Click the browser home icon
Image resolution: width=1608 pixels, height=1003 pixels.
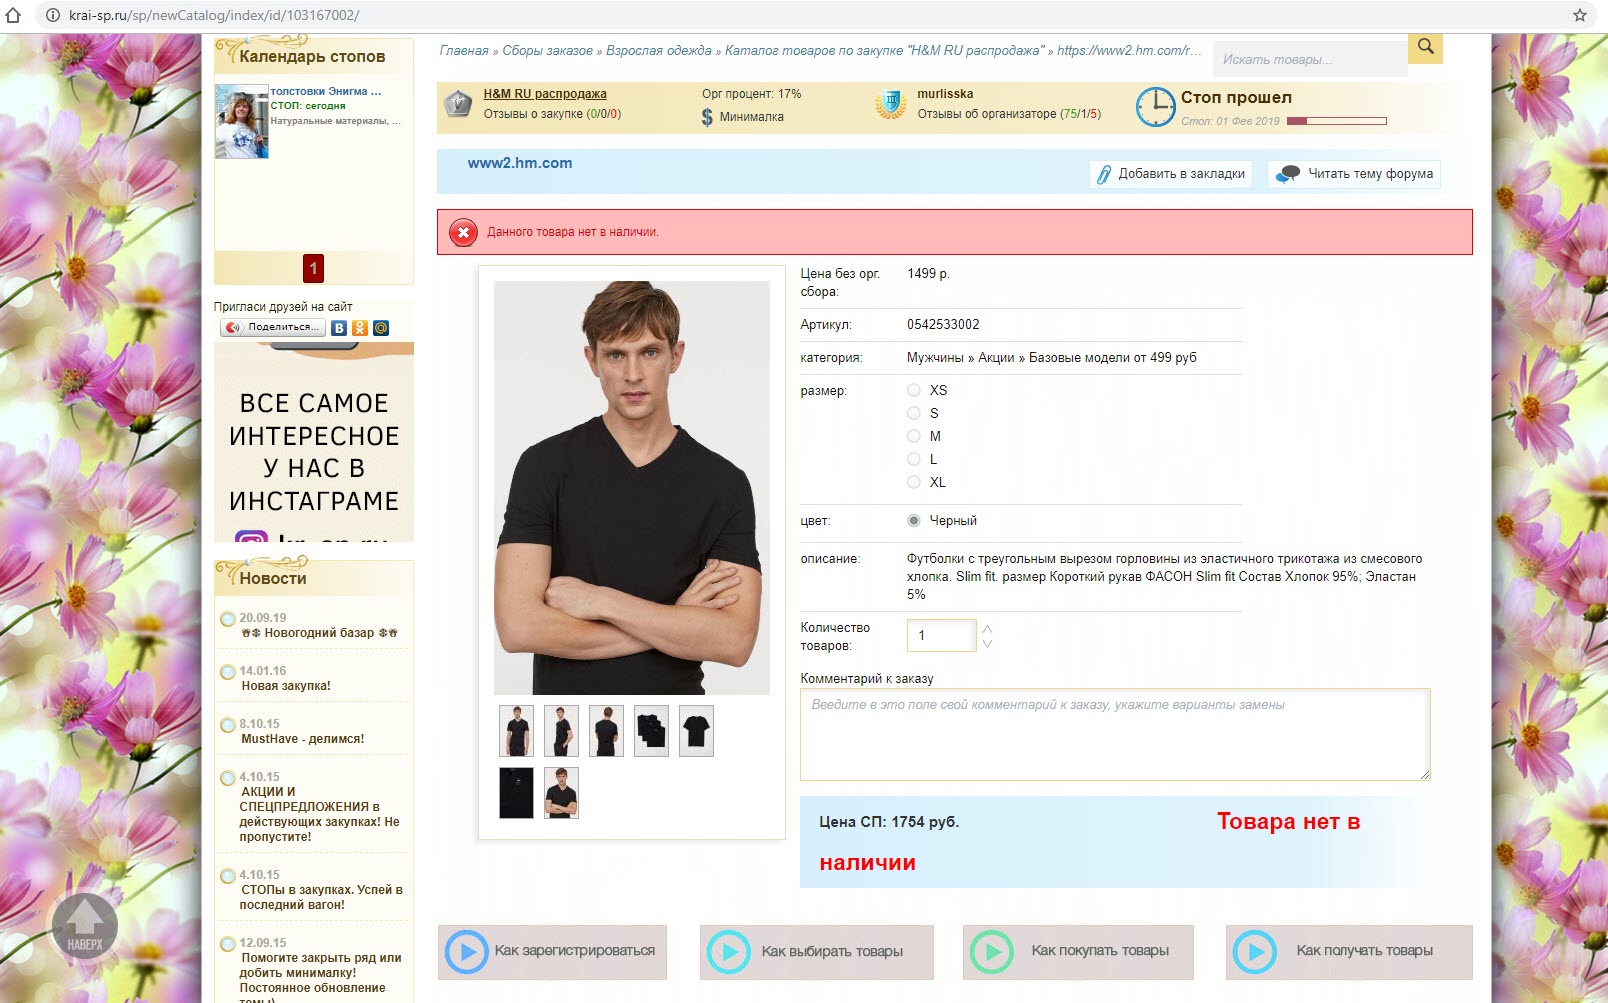coord(14,15)
